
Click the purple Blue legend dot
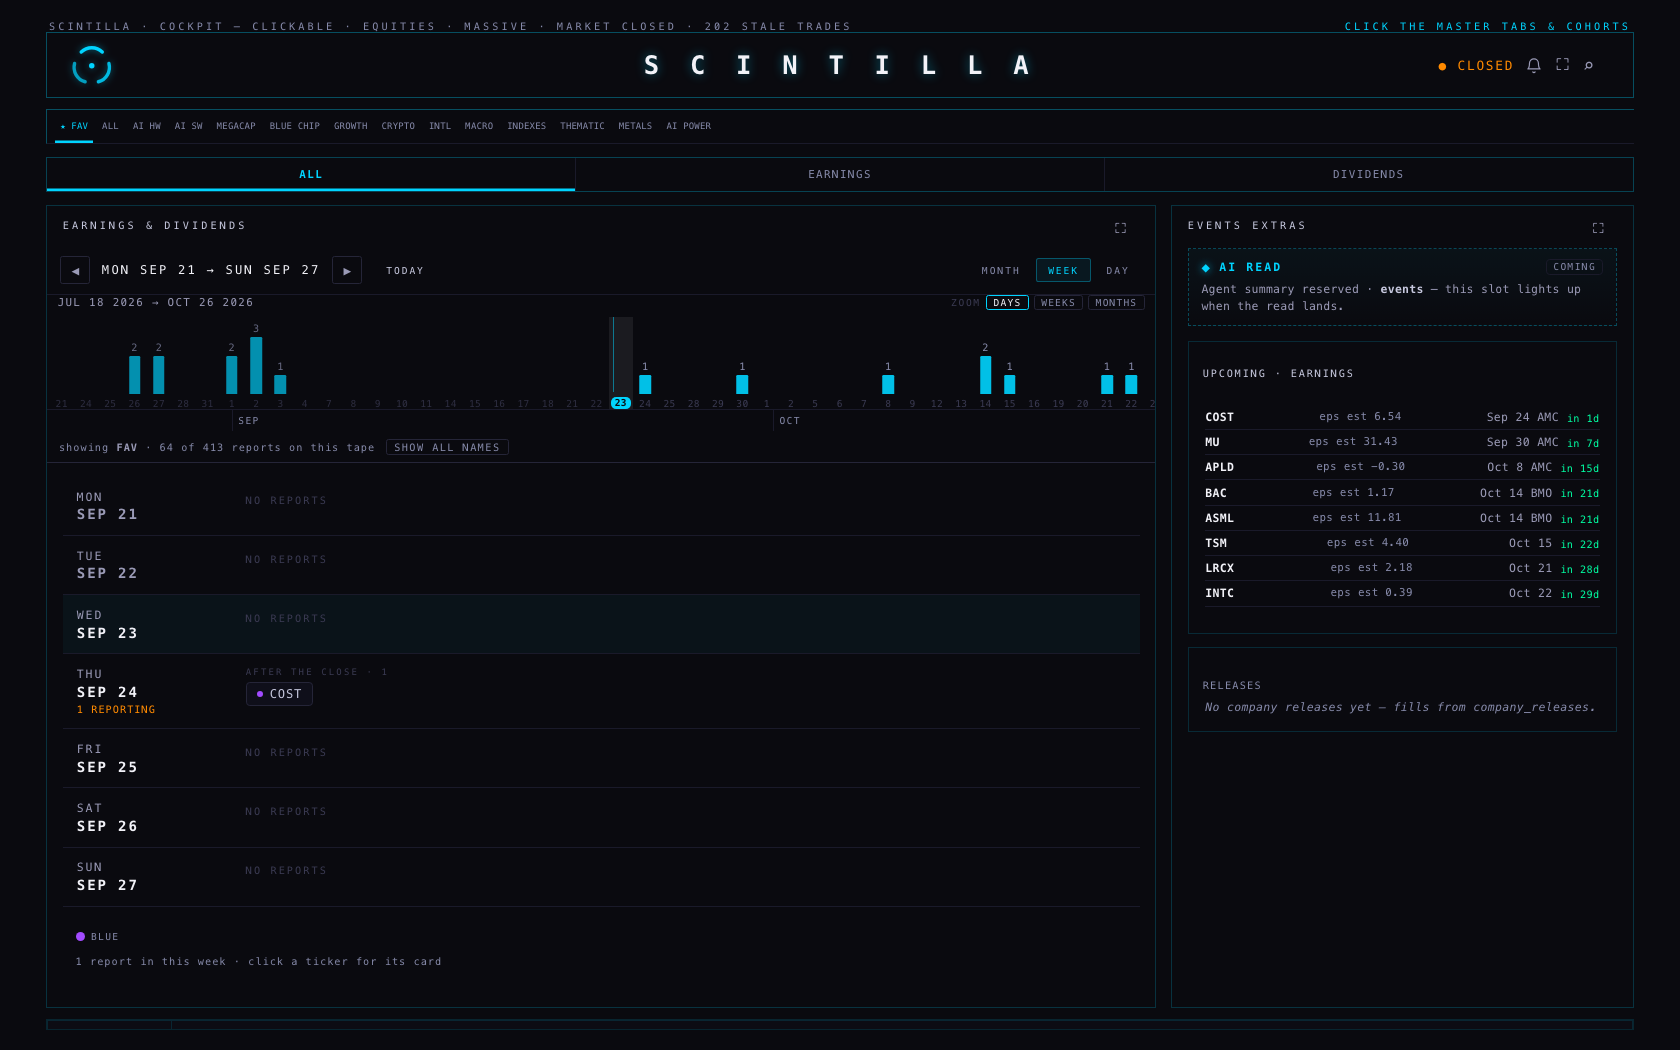pyautogui.click(x=80, y=937)
